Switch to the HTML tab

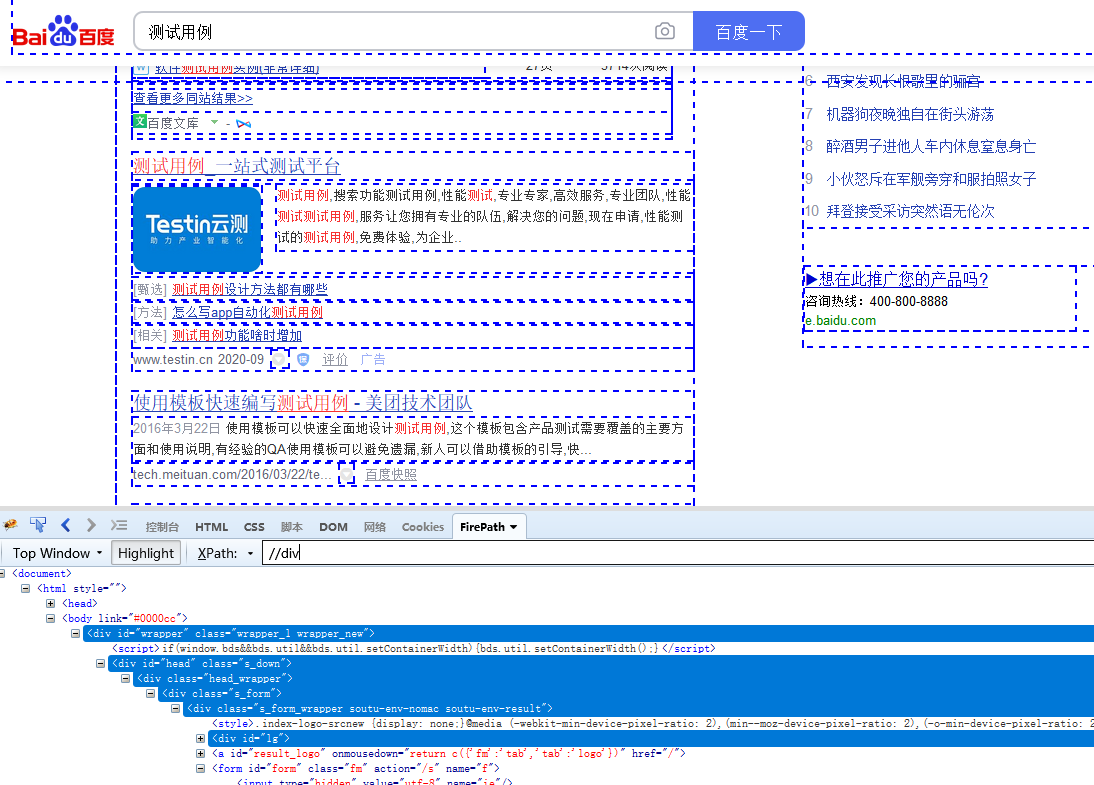(211, 527)
